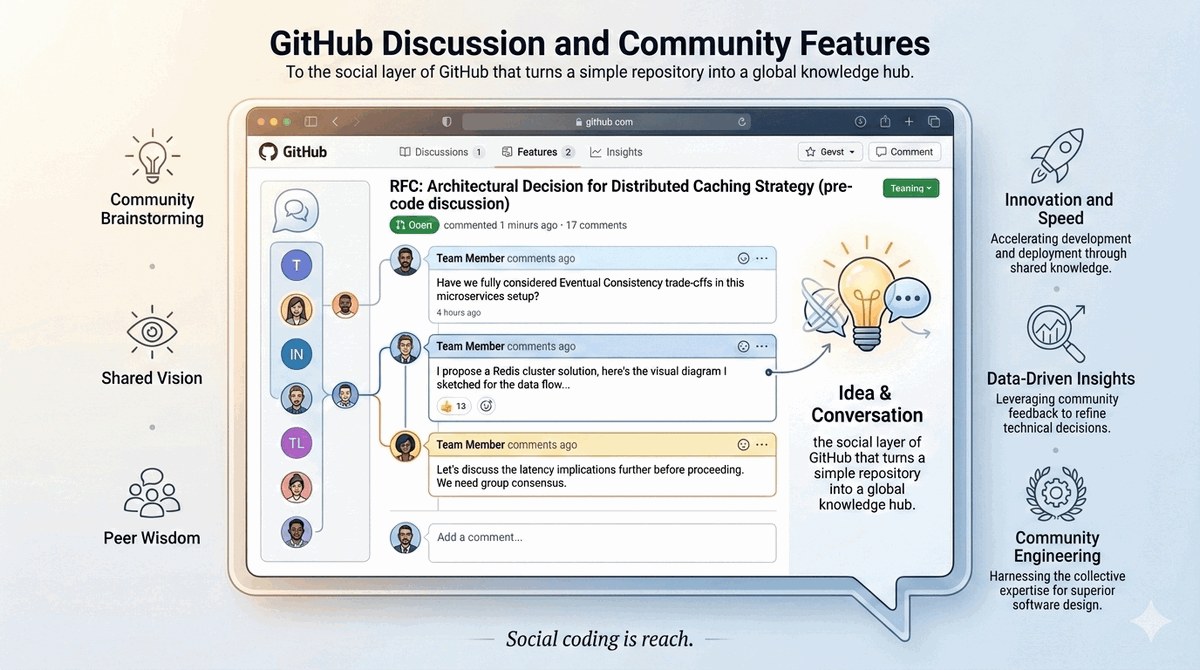Open ellipsis menu on Eventual Consistency comment
The width and height of the screenshot is (1200, 670).
tap(762, 258)
